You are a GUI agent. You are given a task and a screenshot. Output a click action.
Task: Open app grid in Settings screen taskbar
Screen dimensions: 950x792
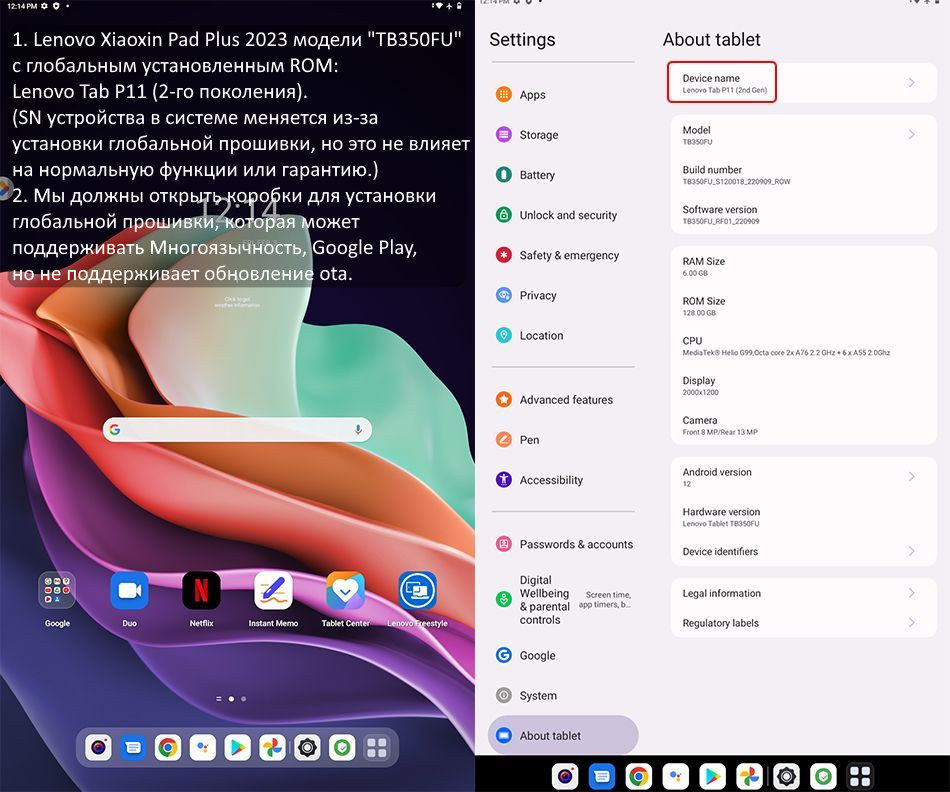click(860, 776)
